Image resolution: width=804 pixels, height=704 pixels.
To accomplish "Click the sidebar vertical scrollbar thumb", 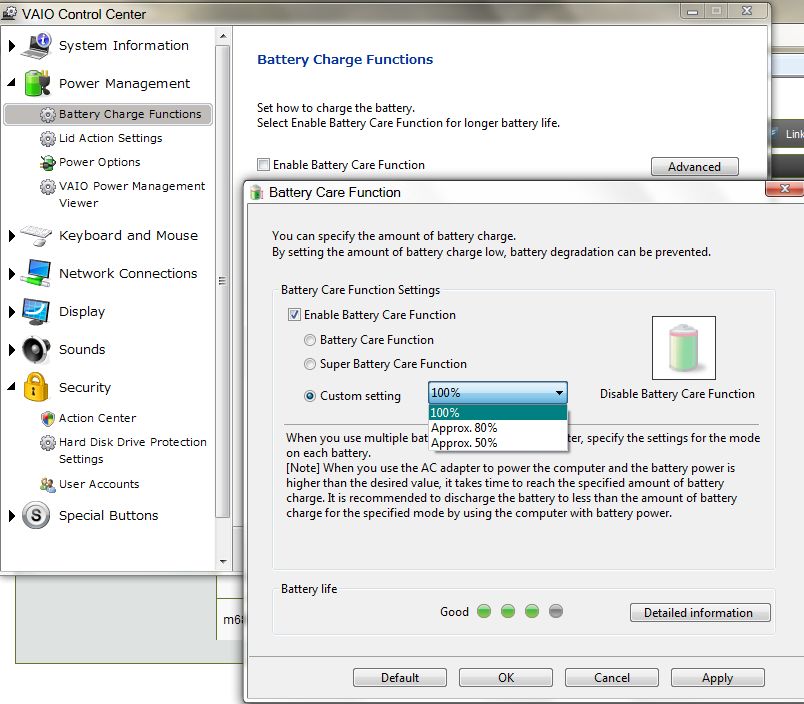I will pyautogui.click(x=223, y=281).
